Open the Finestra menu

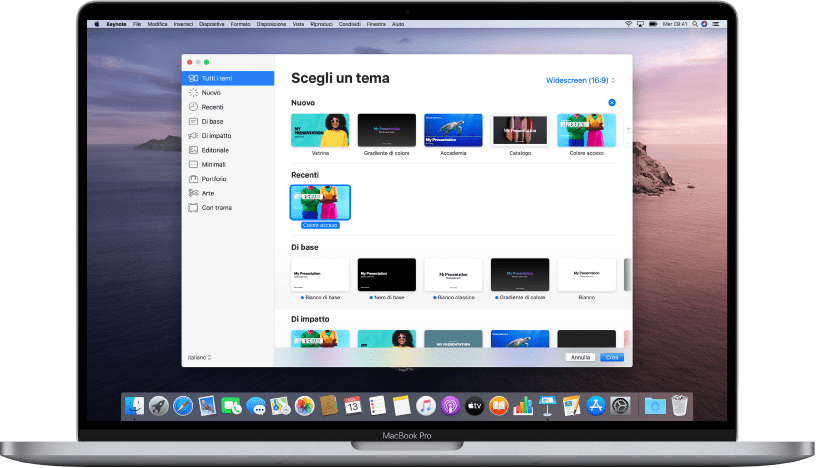tap(376, 24)
